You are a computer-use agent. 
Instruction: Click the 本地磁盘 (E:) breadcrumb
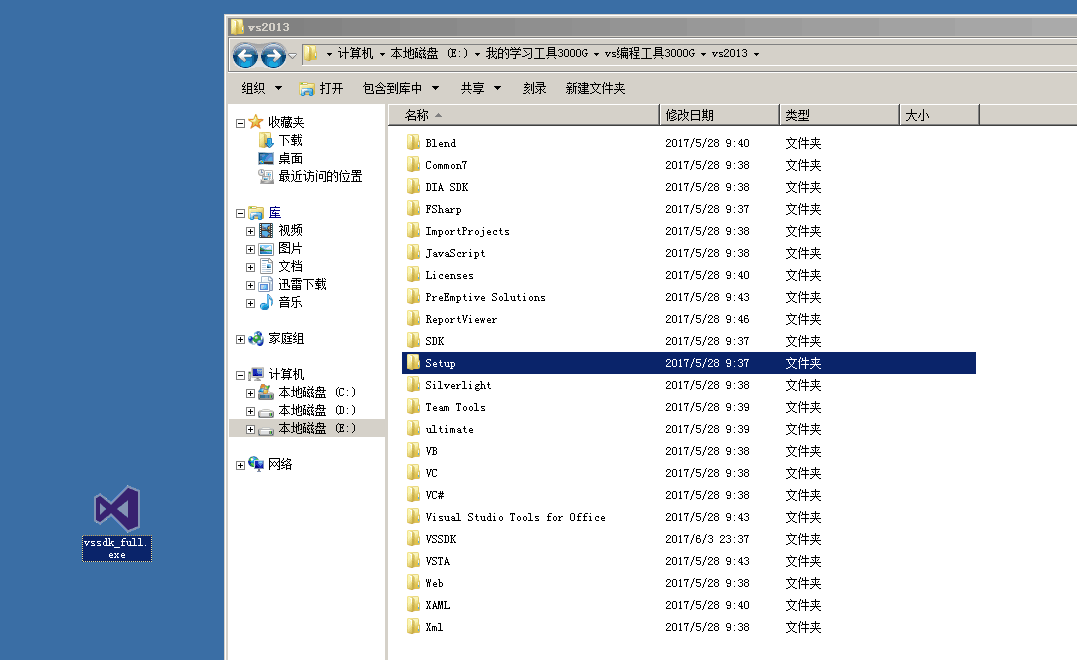point(429,54)
